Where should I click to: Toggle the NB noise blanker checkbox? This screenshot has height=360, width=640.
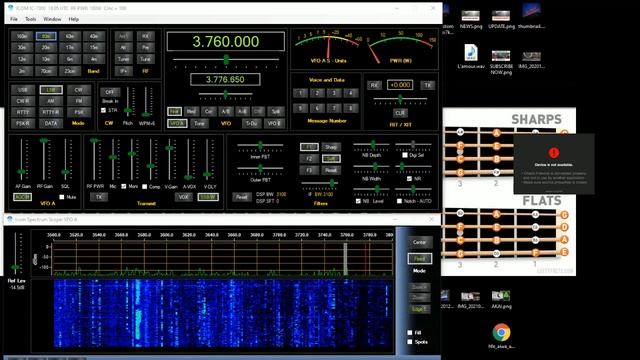coord(358,201)
